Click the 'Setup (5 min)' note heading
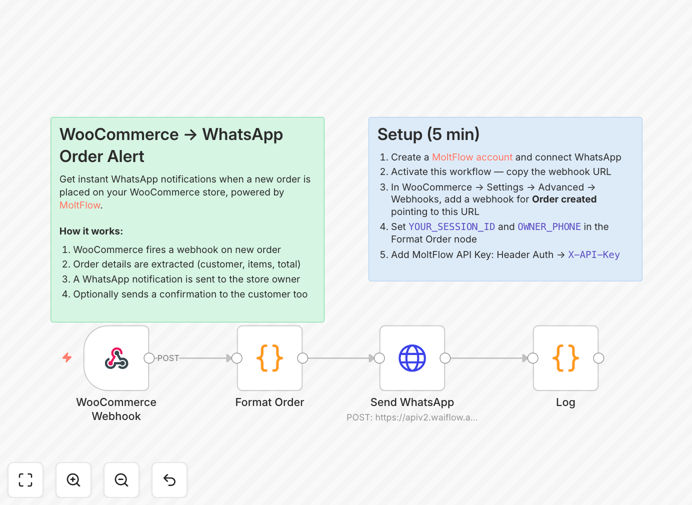The width and height of the screenshot is (692, 505). 429,134
